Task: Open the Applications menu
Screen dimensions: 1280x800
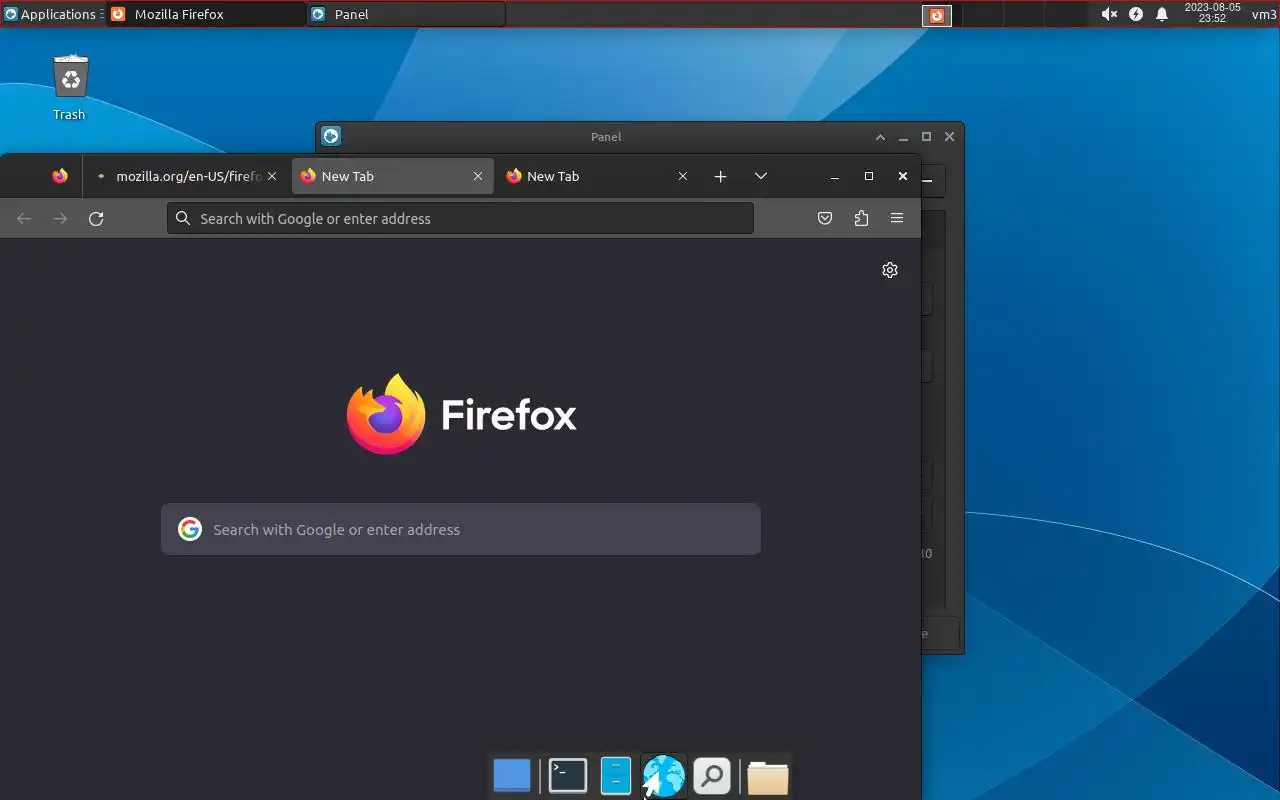Action: 51,14
